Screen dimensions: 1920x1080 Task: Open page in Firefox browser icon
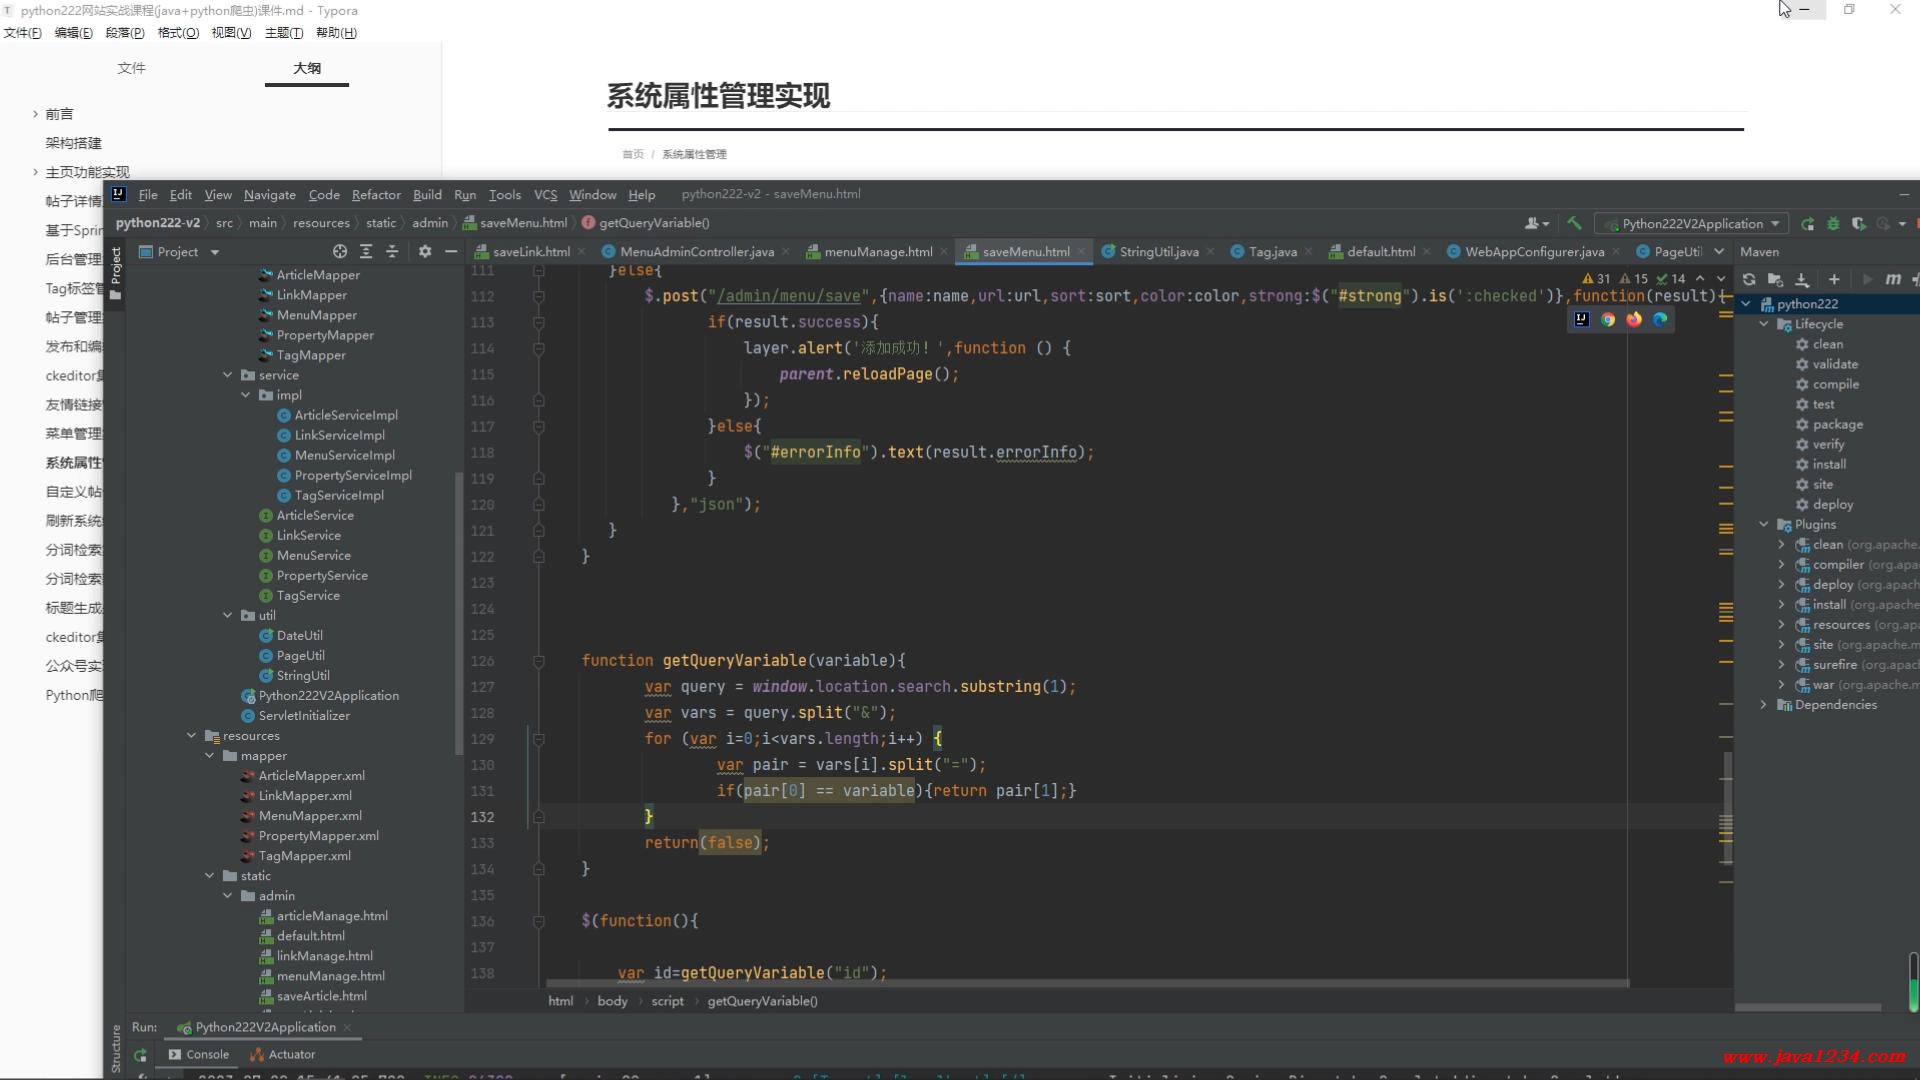(1634, 319)
